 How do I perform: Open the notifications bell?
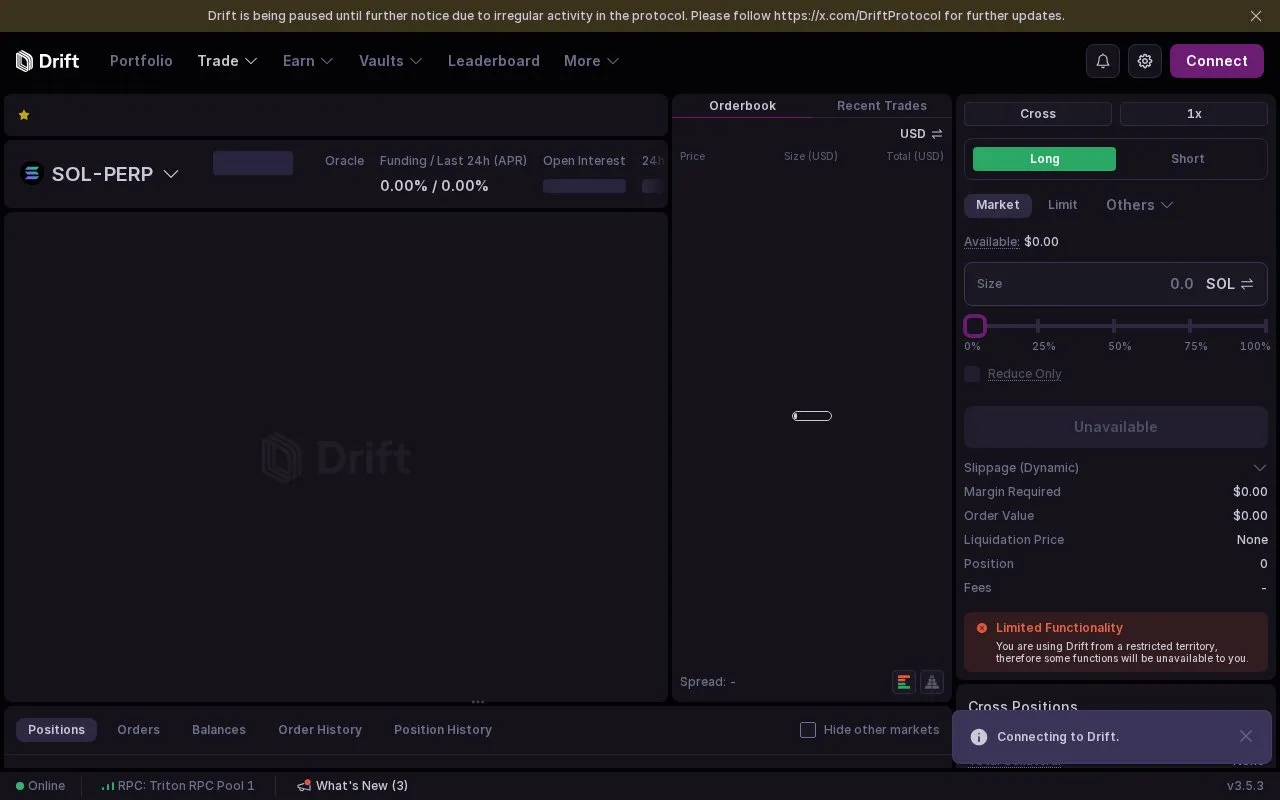(x=1103, y=61)
